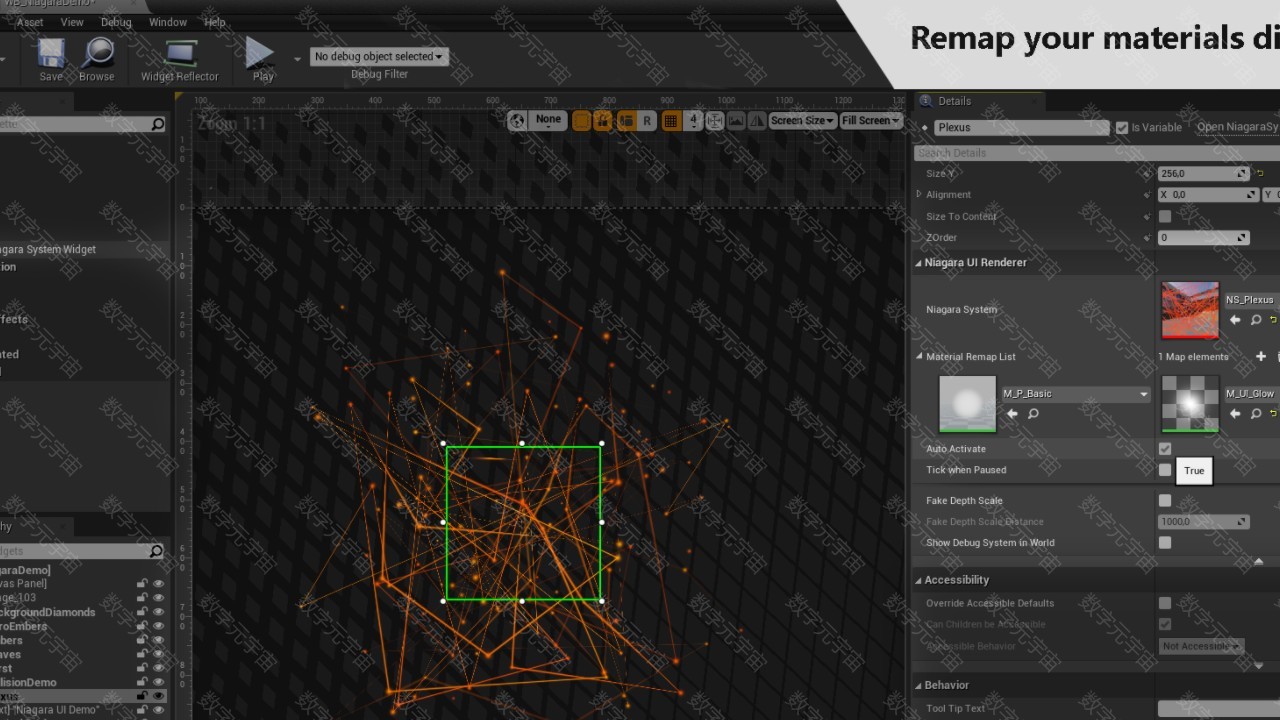Screen dimensions: 1280x720
Task: Click the zoom to fit icon
Action: 715,121
